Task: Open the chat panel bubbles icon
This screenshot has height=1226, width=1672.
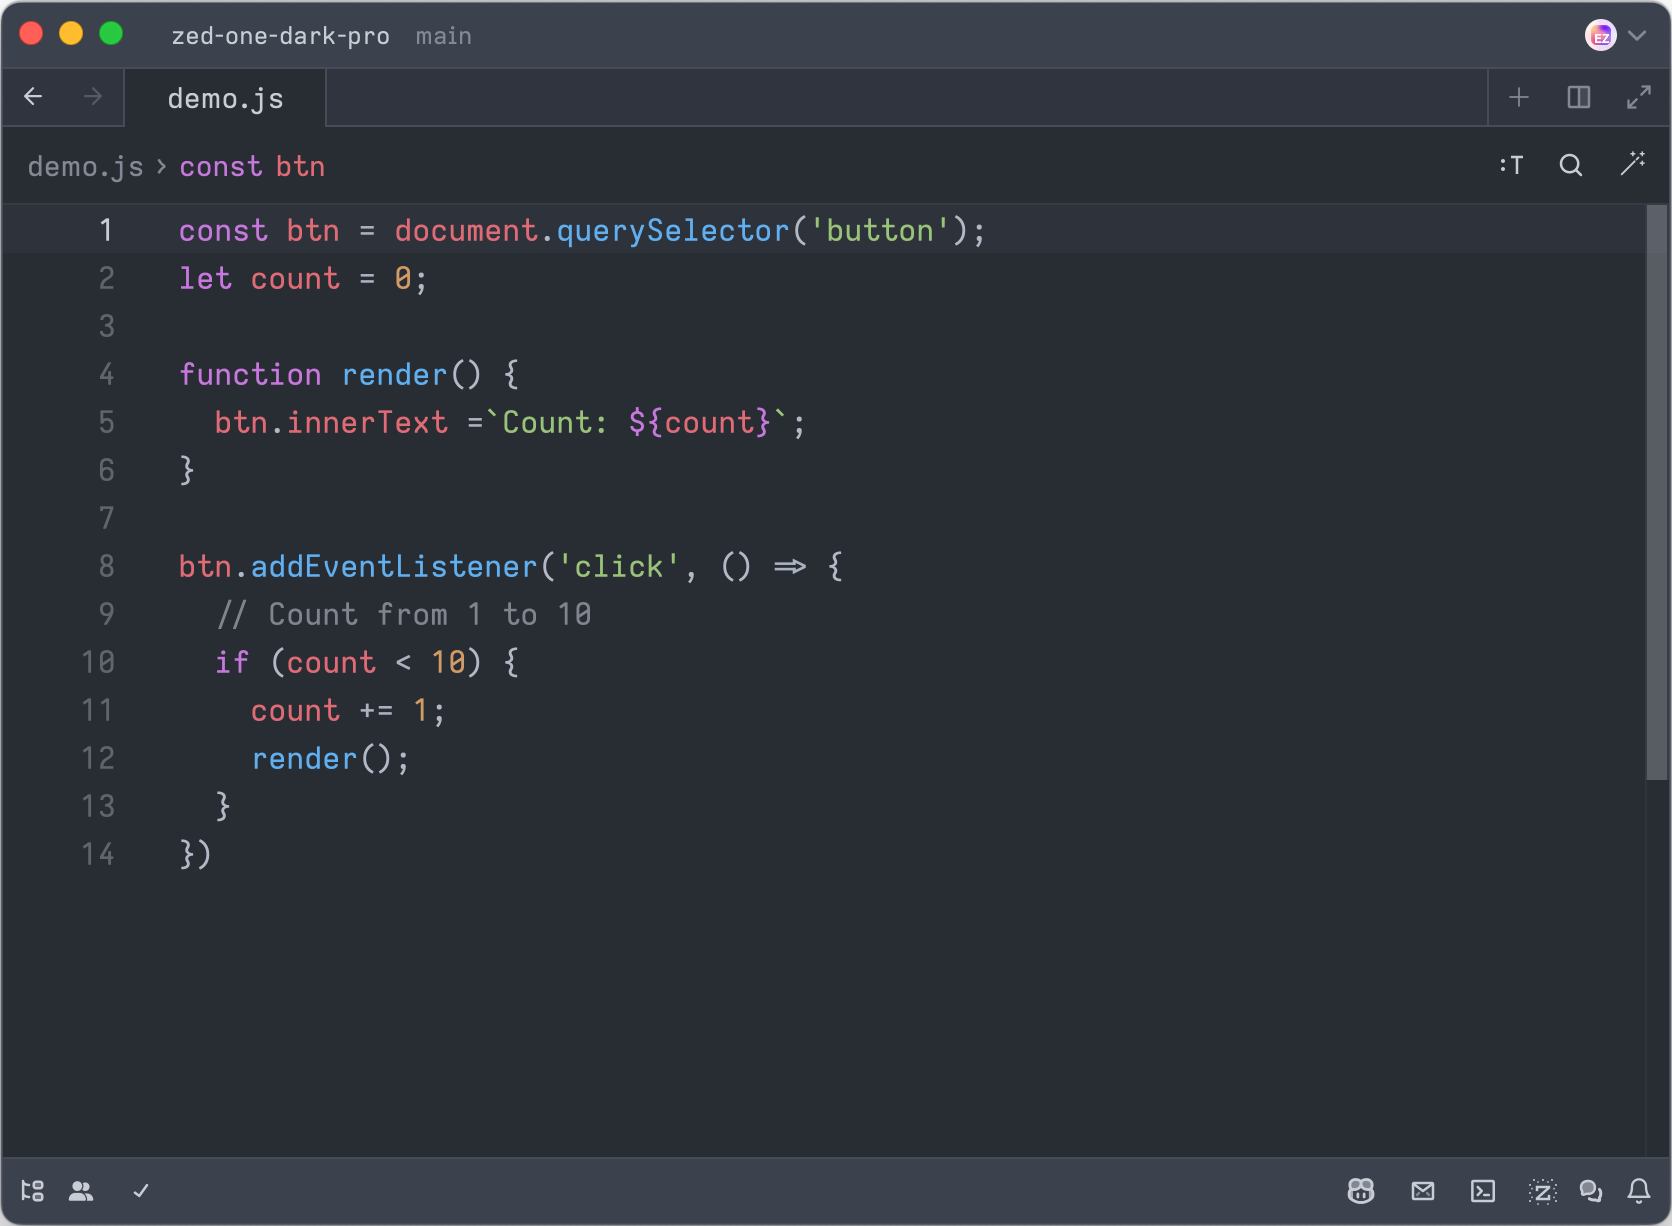Action: click(1591, 1190)
